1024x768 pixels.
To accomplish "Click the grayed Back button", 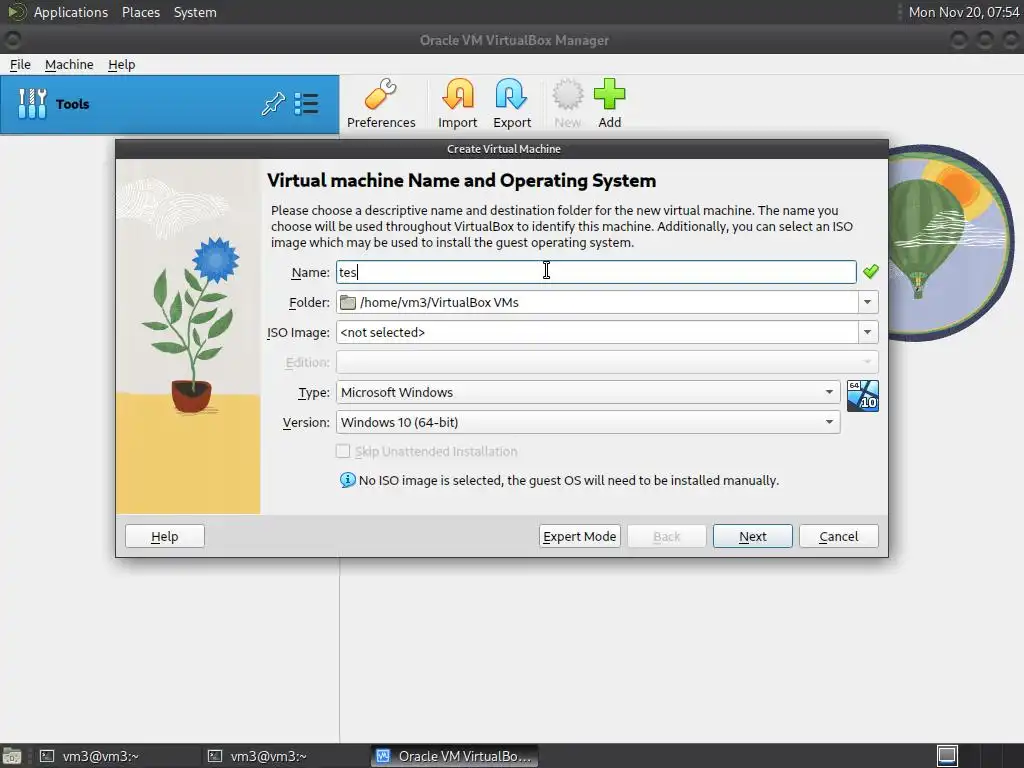I will click(x=666, y=536).
